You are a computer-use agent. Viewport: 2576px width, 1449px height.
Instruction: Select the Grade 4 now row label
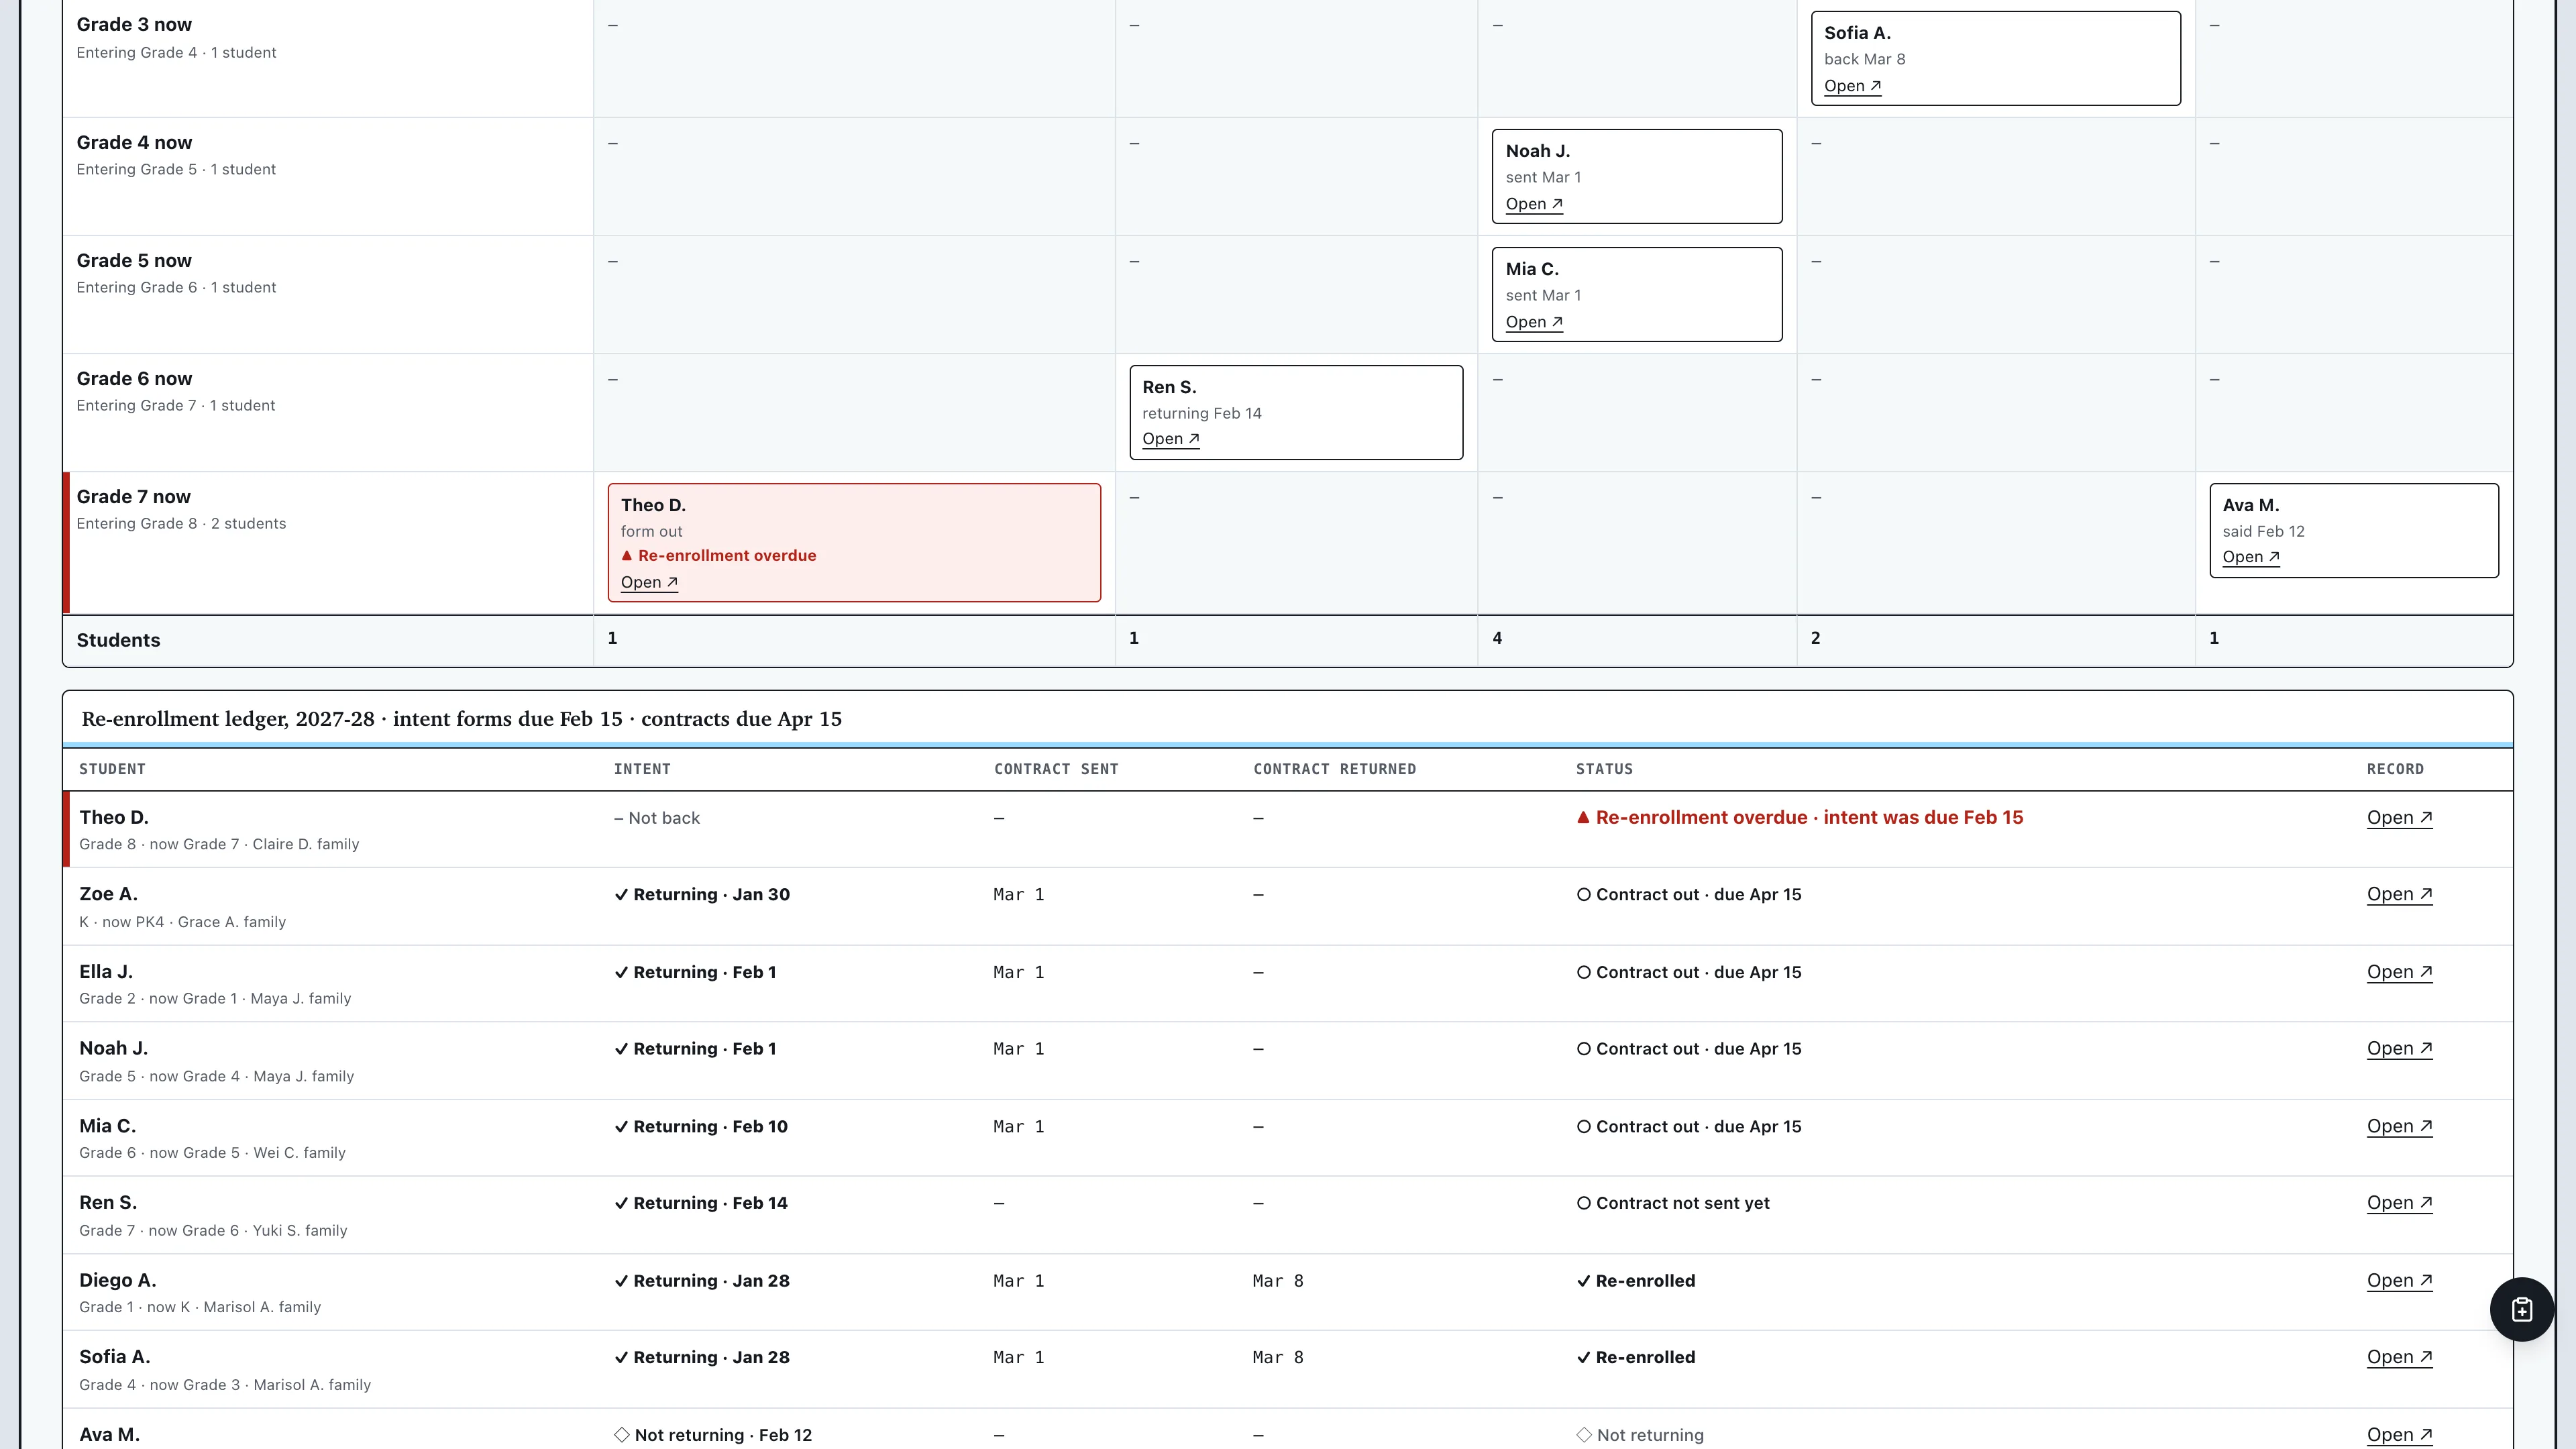pyautogui.click(x=134, y=143)
